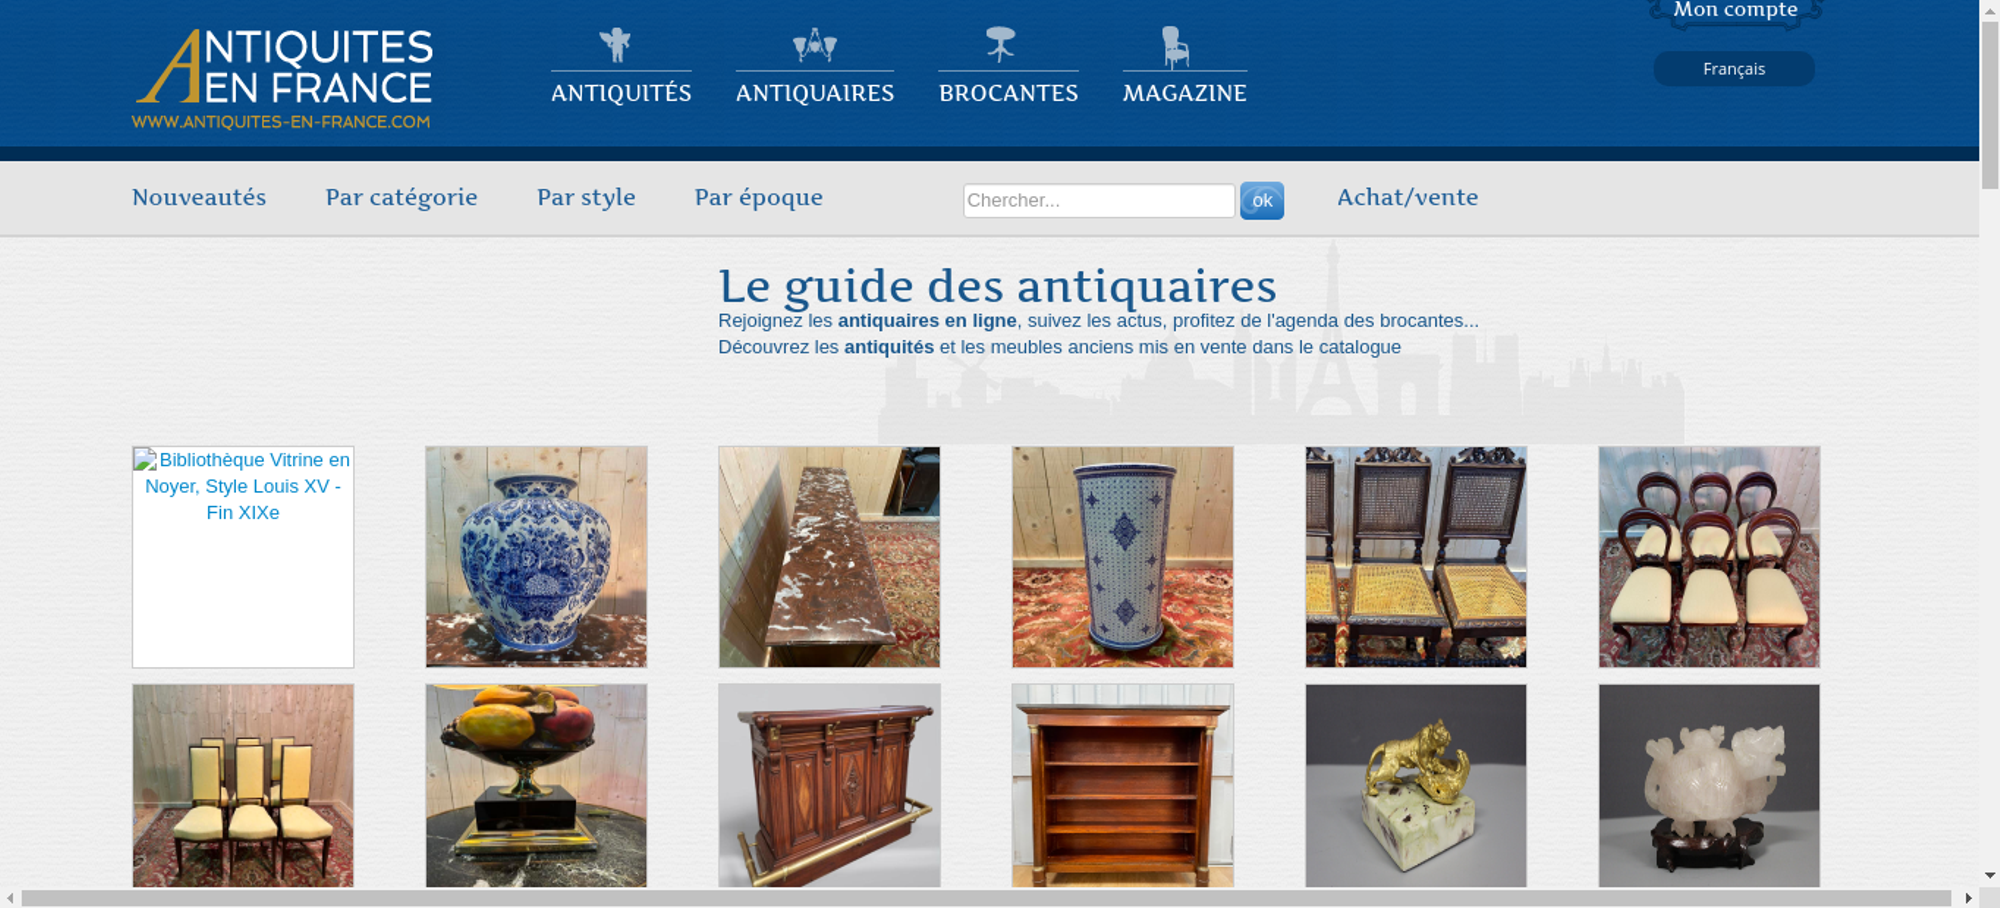Open the blue and white vase thumbnail
The height and width of the screenshot is (908, 2000).
tap(536, 557)
